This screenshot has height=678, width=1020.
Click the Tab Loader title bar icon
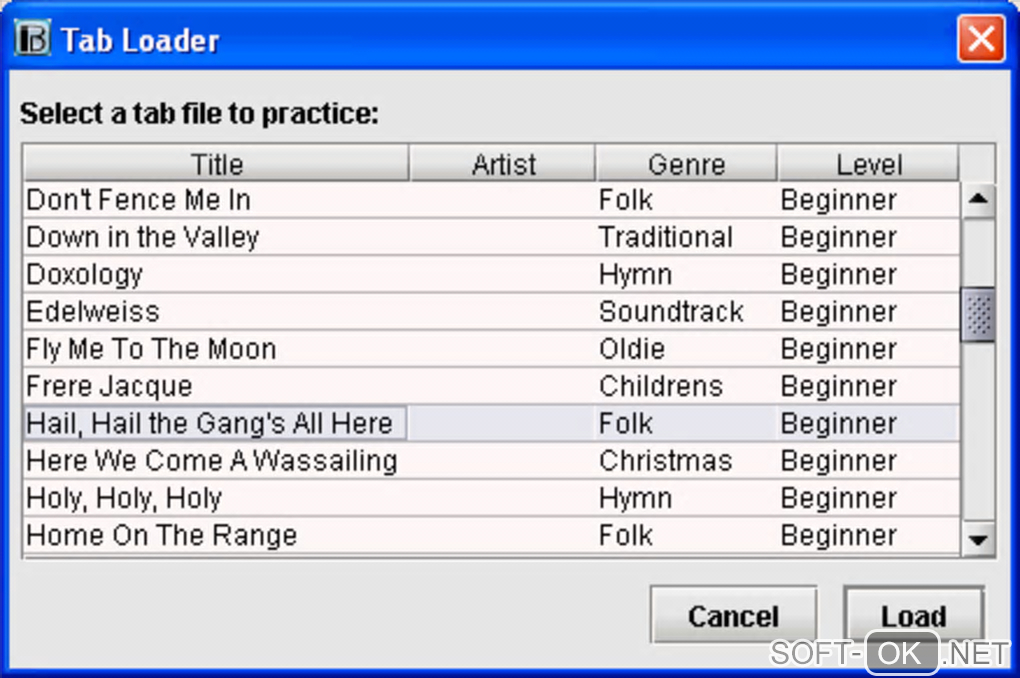[33, 40]
